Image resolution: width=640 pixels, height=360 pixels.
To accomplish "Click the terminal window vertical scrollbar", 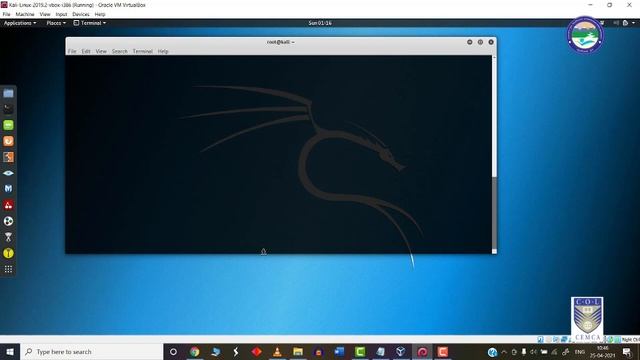I will pos(494,154).
